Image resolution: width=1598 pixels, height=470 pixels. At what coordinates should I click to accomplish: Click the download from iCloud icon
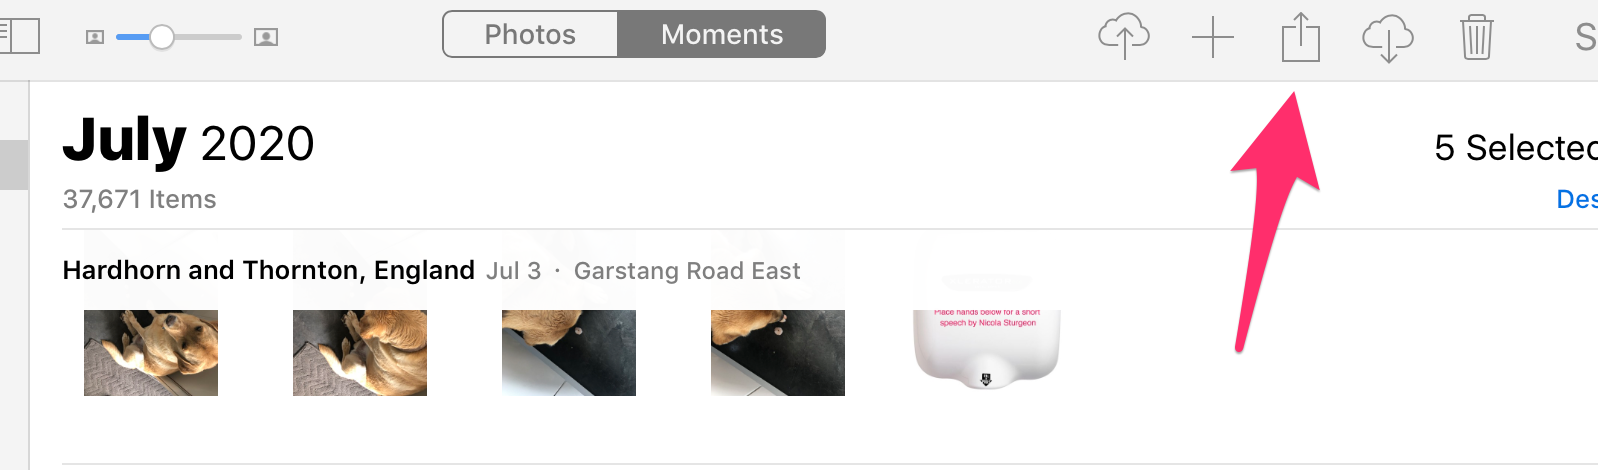[x=1388, y=38]
